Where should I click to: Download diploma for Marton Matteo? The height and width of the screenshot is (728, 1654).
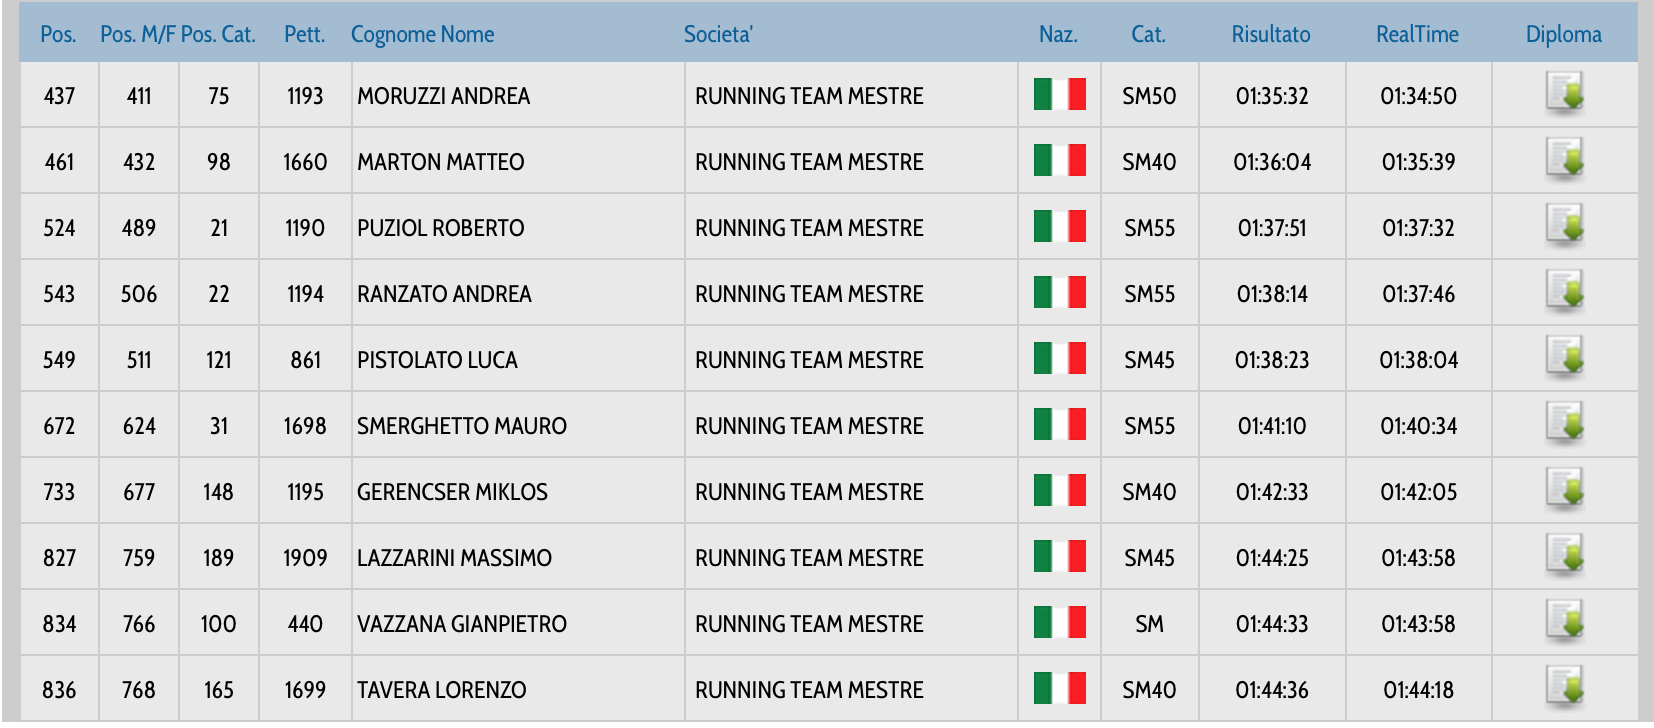pos(1564,161)
